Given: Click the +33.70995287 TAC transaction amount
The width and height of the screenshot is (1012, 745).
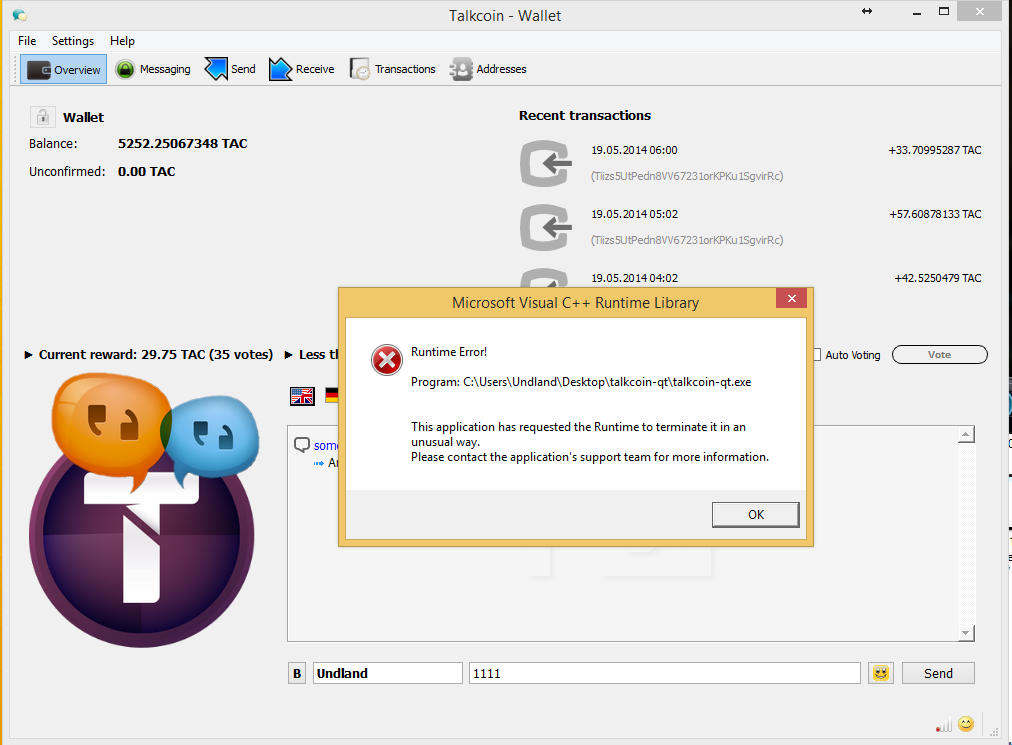Looking at the screenshot, I should point(935,150).
